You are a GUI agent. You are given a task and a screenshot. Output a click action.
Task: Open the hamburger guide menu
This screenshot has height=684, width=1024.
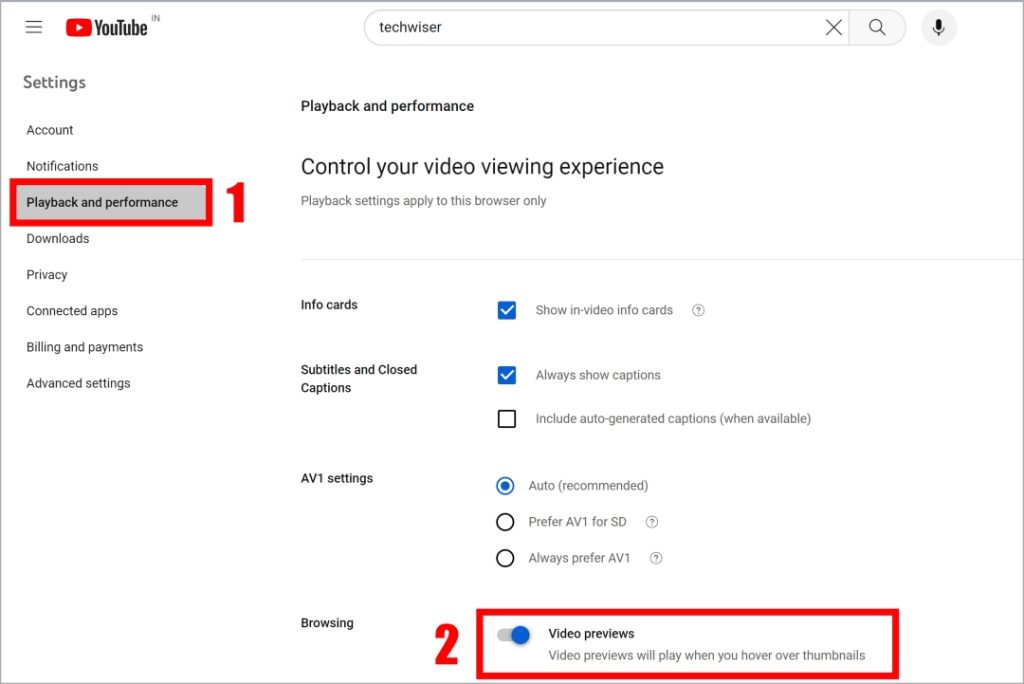(x=34, y=27)
